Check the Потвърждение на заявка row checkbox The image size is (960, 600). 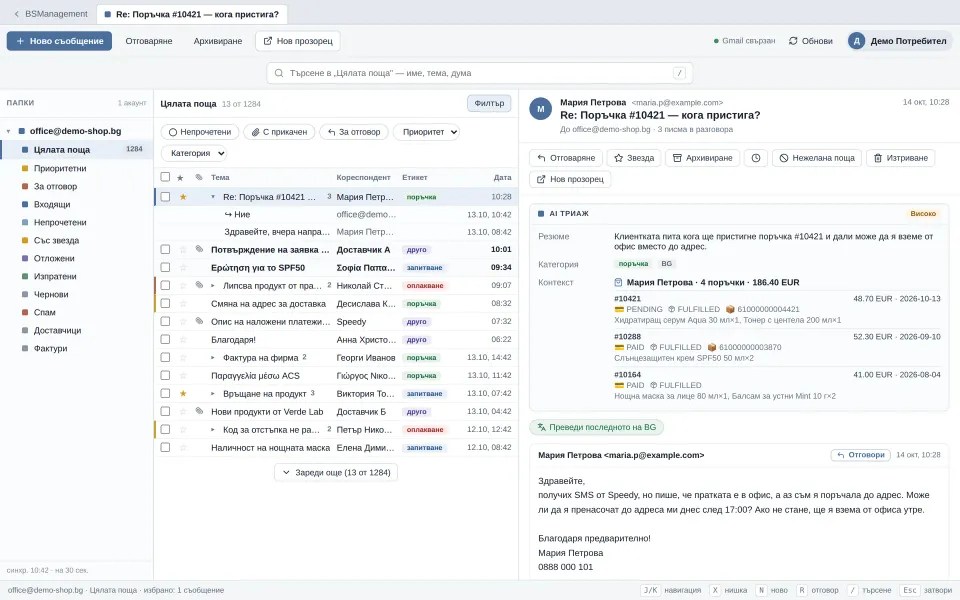[165, 249]
